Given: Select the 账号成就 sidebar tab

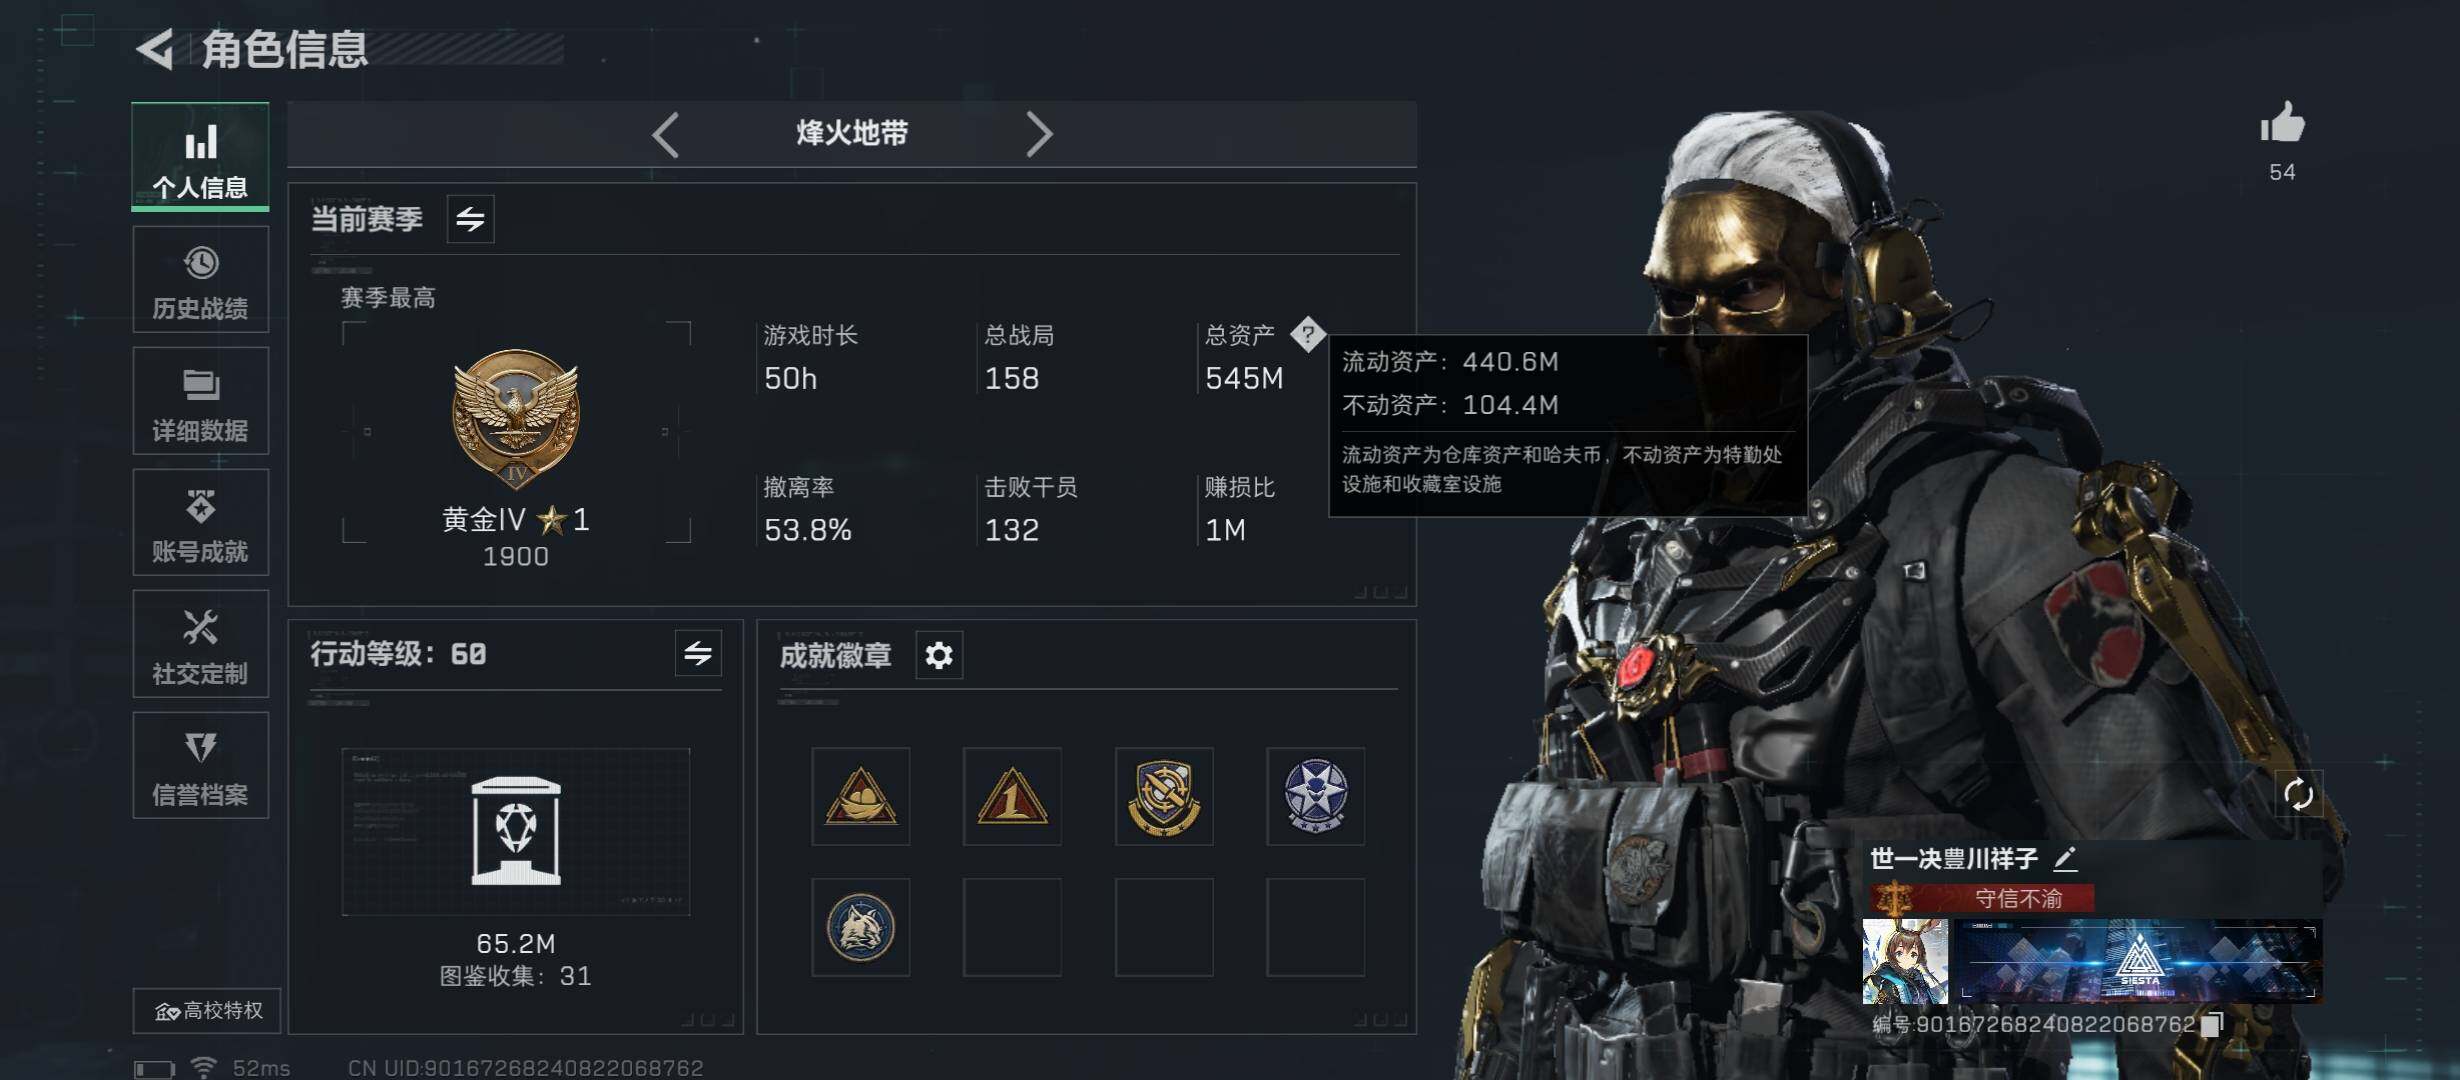Looking at the screenshot, I should (200, 522).
